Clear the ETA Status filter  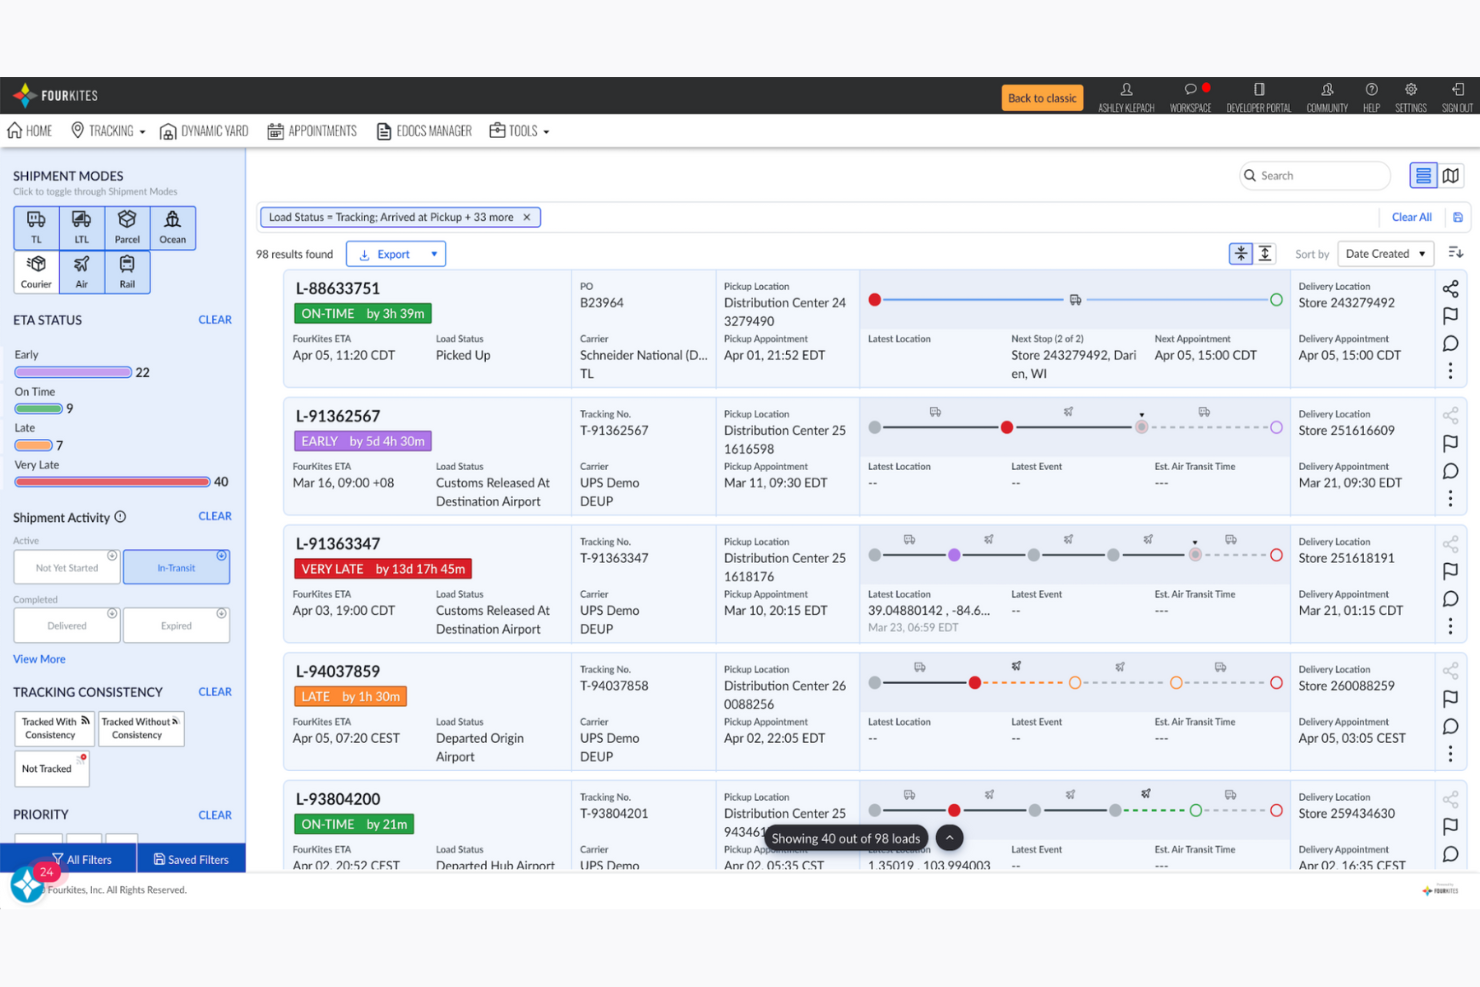[x=215, y=320]
